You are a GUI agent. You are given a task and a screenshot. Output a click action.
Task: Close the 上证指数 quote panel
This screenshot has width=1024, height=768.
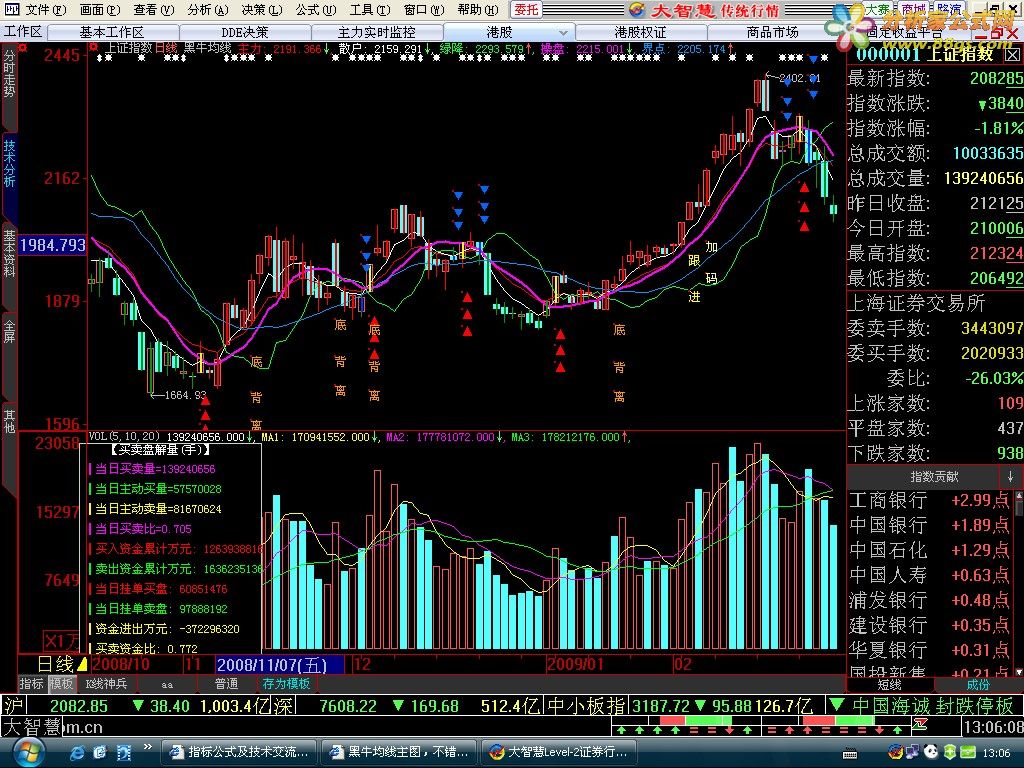pos(1012,55)
